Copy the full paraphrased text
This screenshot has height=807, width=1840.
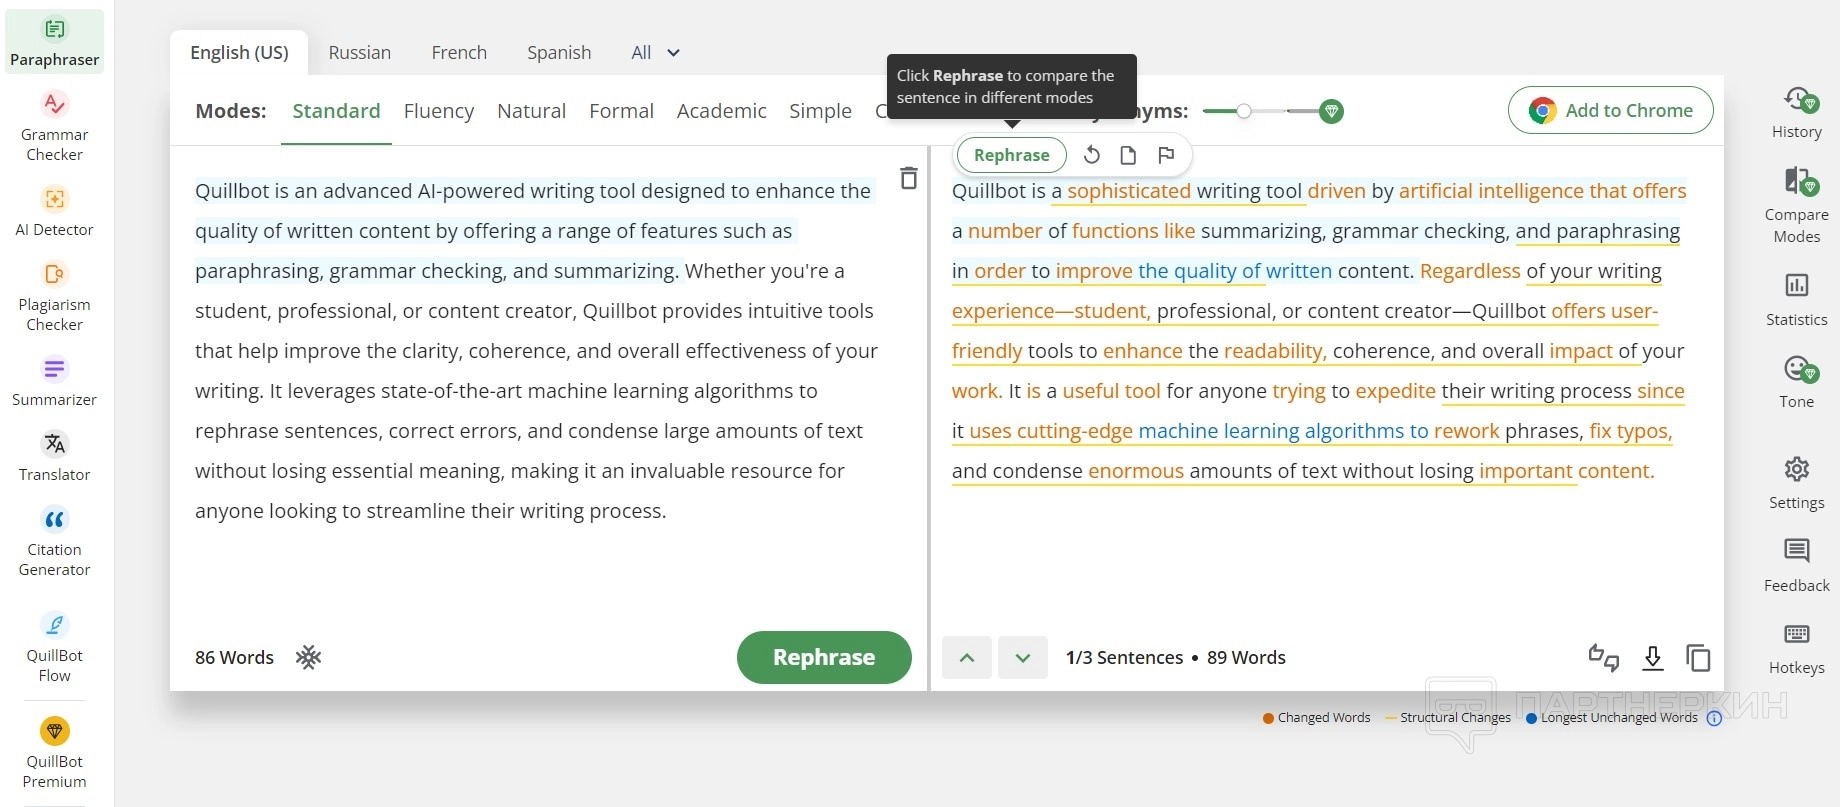(1698, 657)
